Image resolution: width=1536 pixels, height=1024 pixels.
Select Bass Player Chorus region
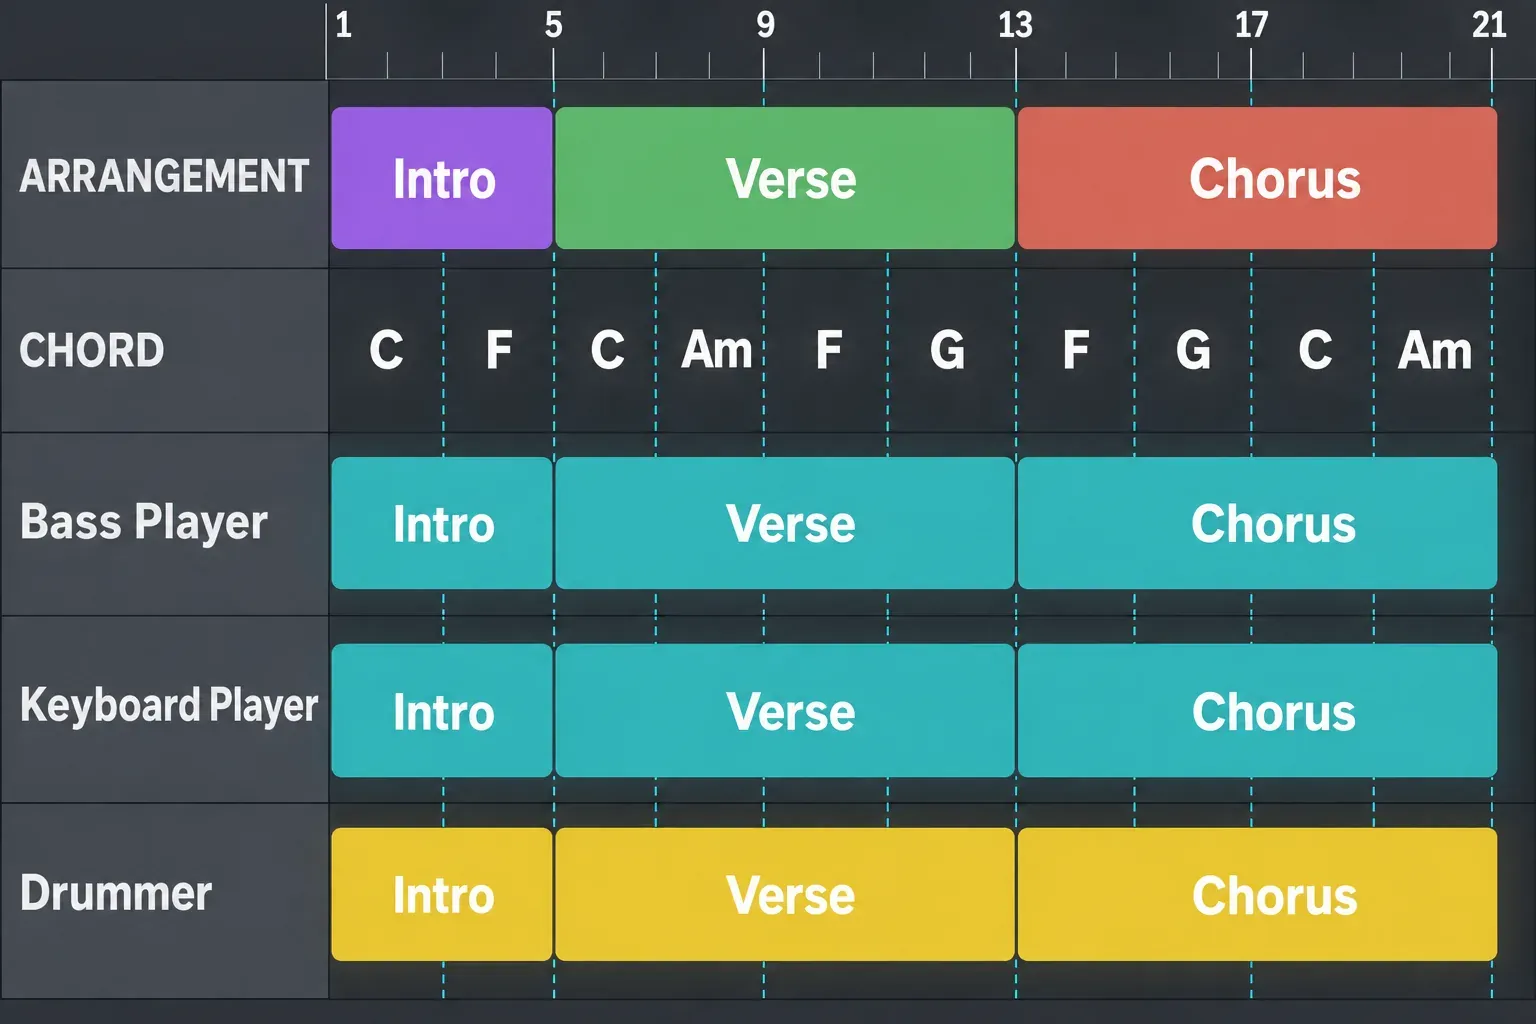click(1257, 523)
